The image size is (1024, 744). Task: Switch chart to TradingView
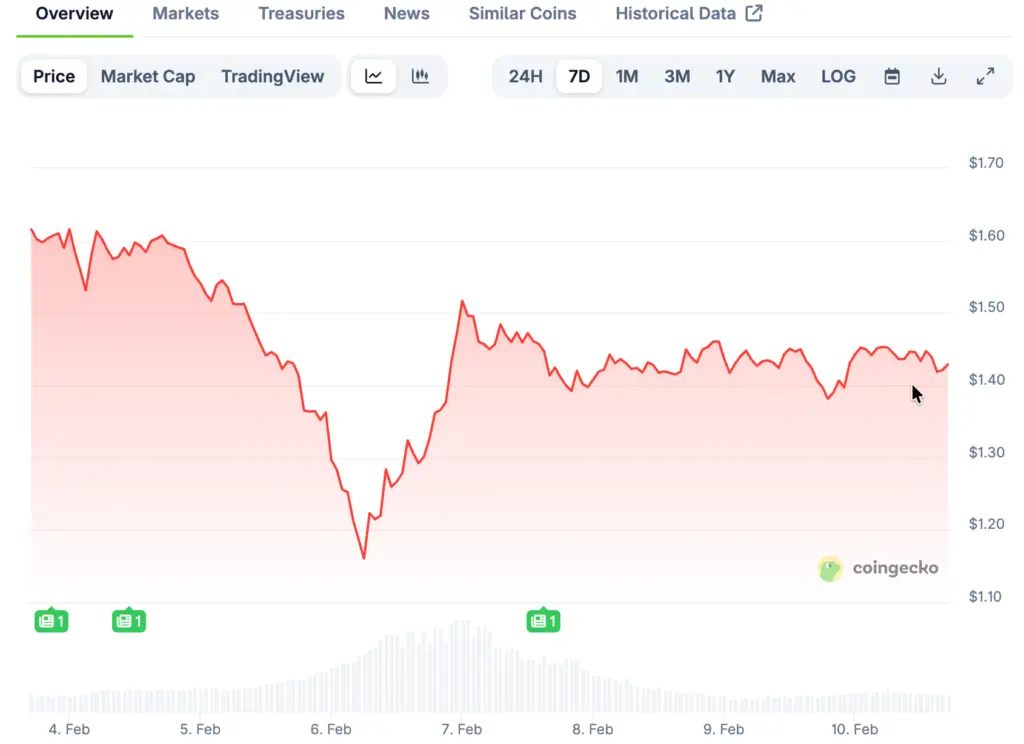[273, 77]
